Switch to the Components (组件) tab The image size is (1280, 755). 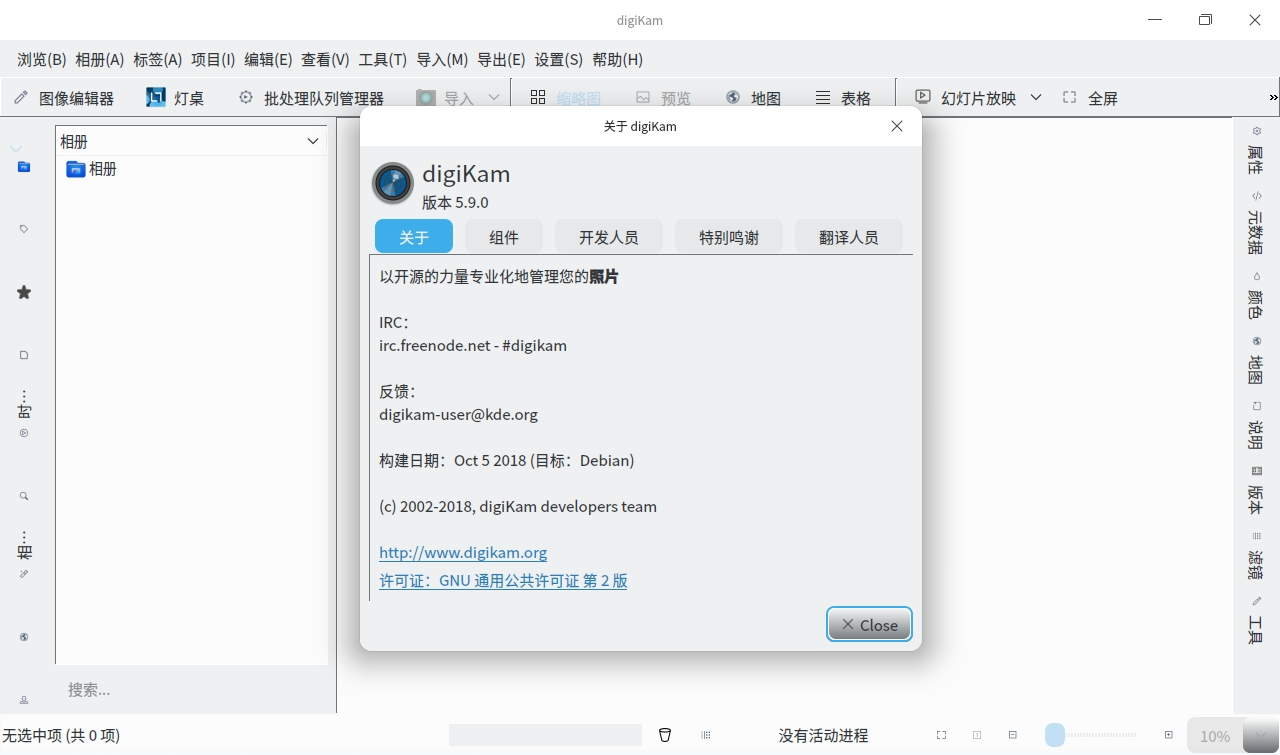(x=504, y=237)
